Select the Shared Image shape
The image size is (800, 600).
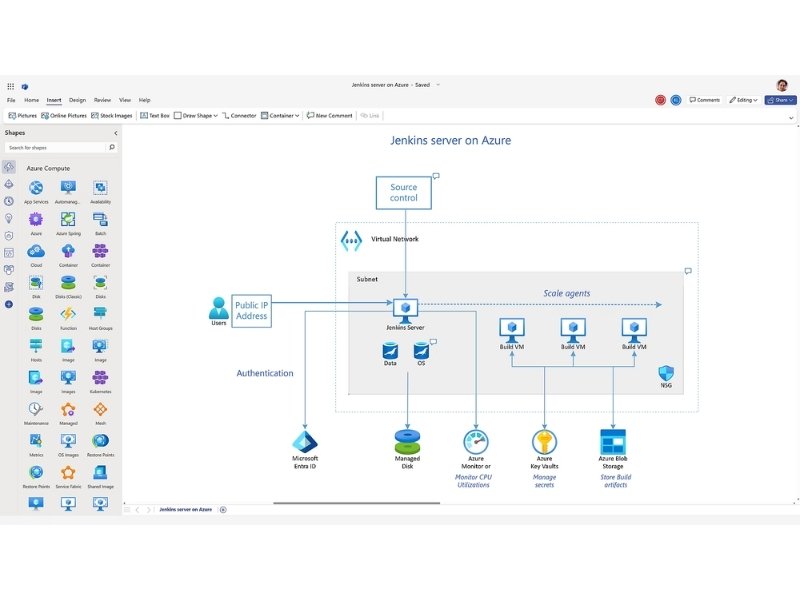[x=101, y=477]
